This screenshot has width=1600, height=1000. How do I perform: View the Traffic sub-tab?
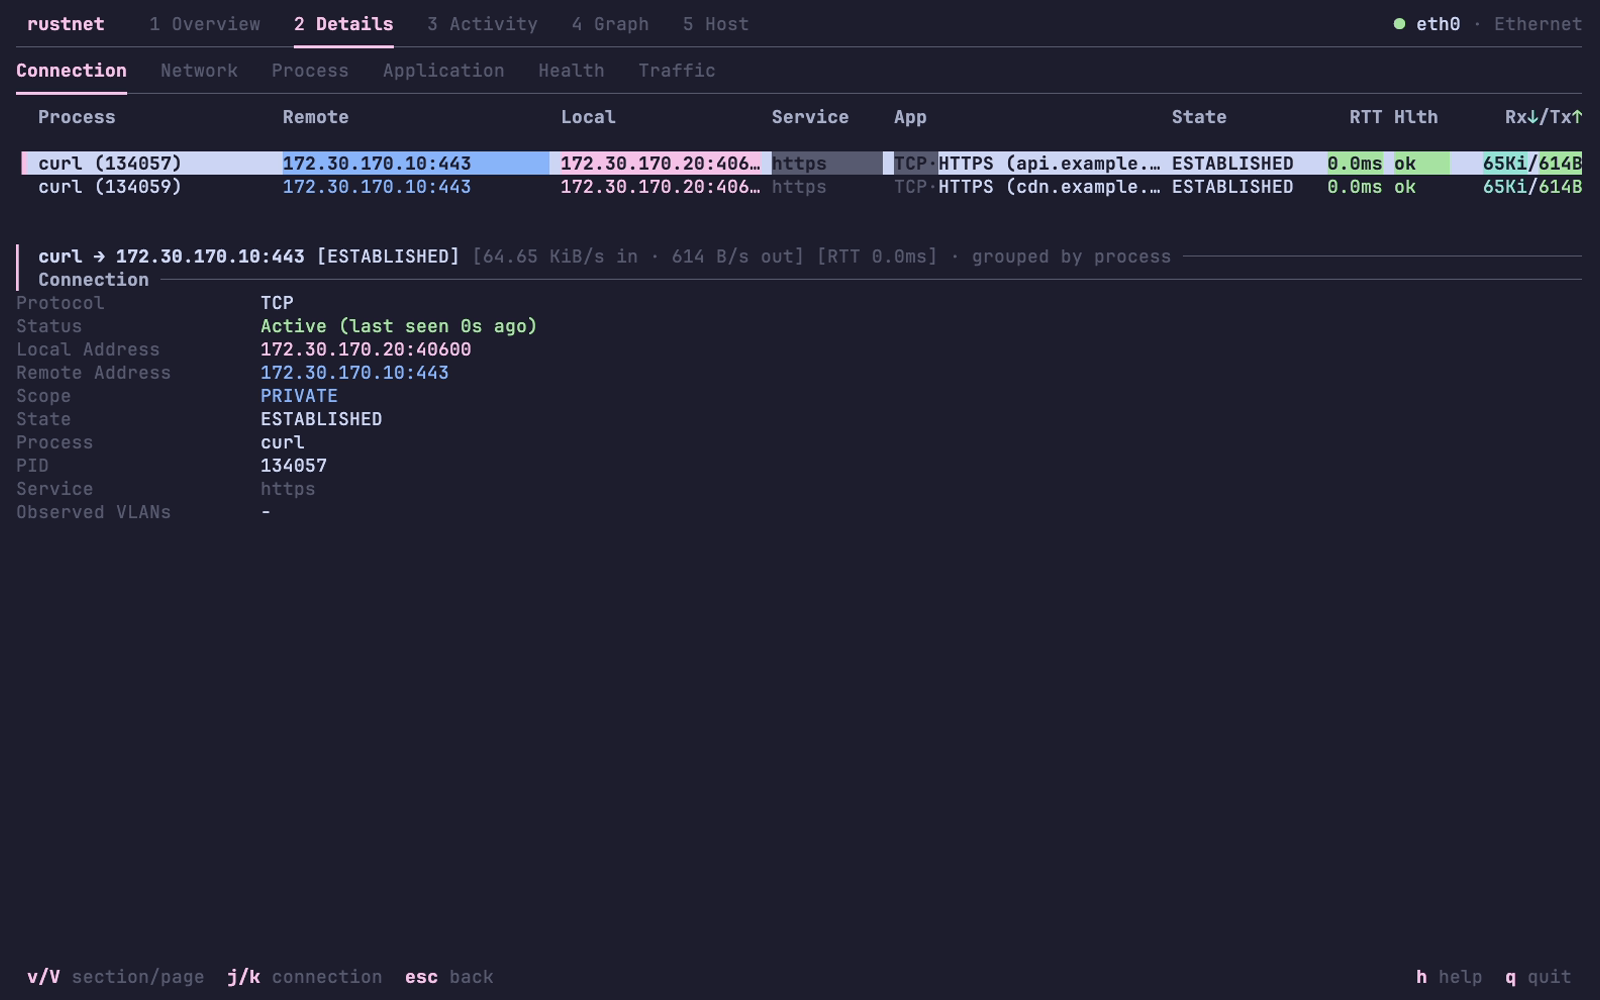677,71
